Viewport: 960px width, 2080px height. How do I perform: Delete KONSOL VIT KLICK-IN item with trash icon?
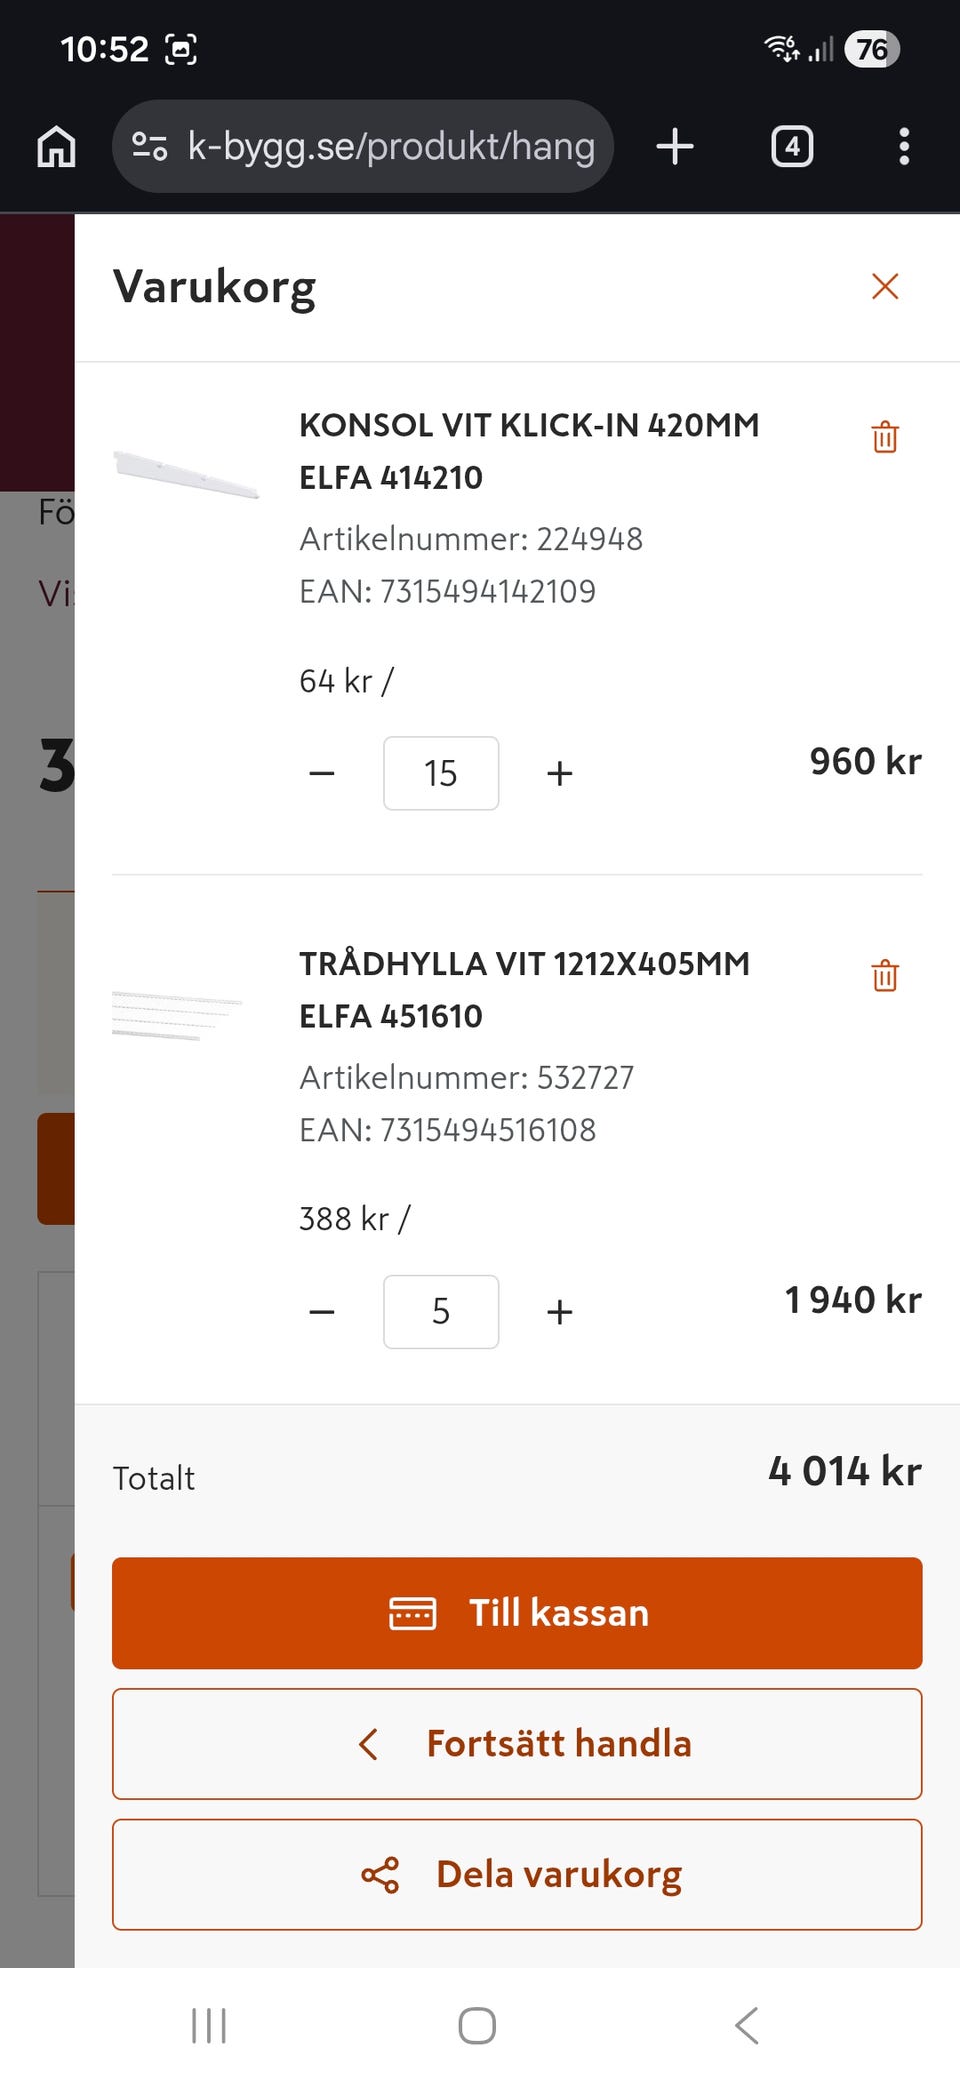(x=885, y=437)
